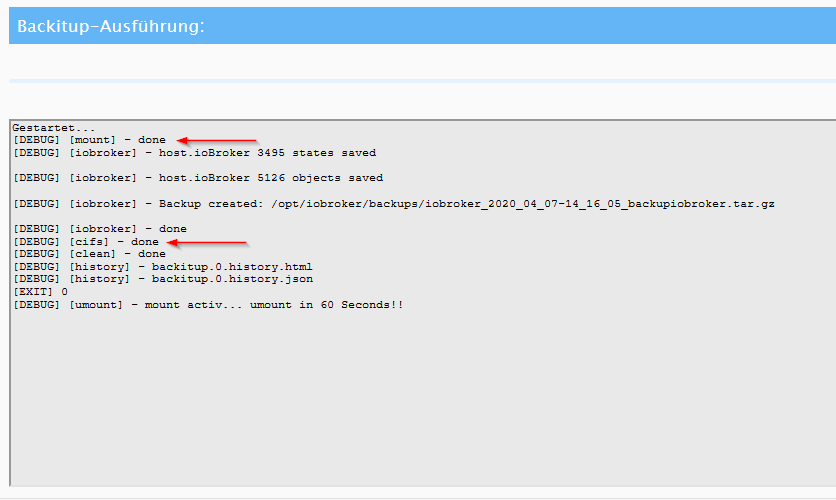
Task: Select the 3495 states saved line
Action: (195, 153)
